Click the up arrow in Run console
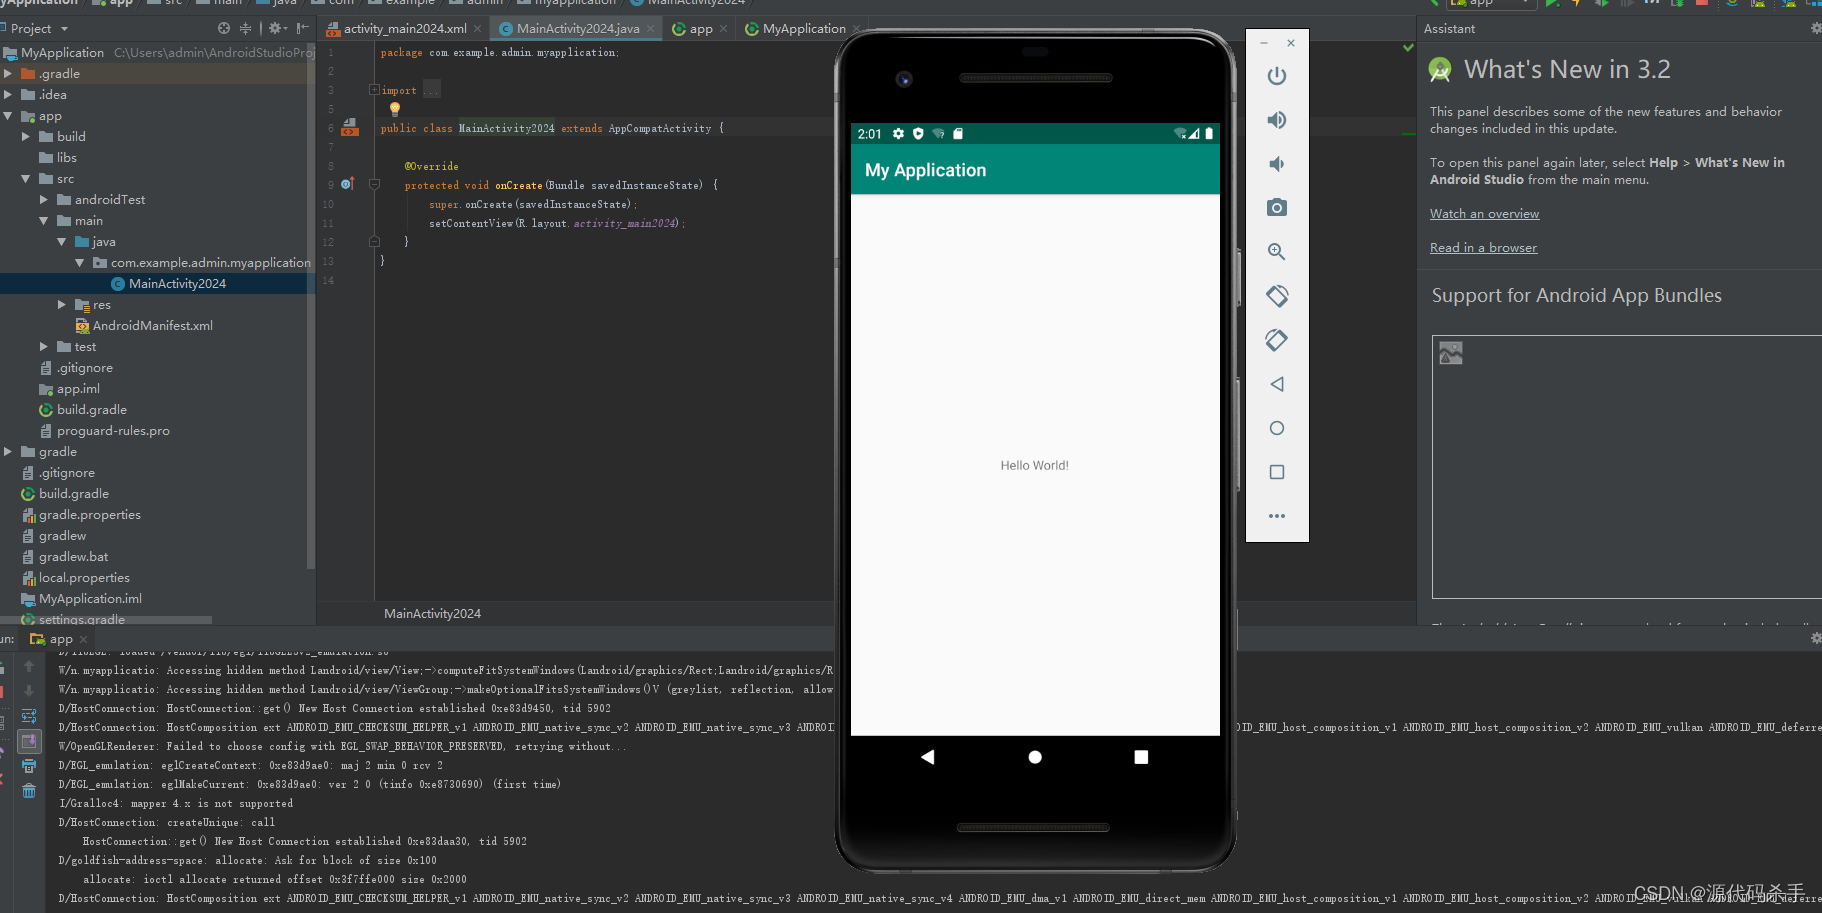 (x=29, y=666)
